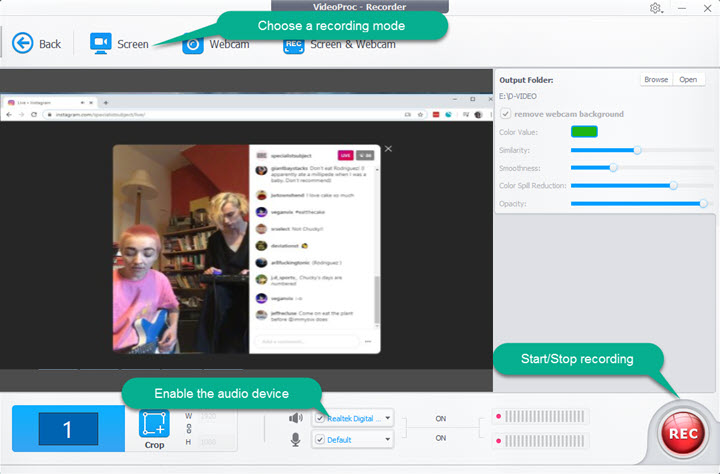Click browser back arrow in preview
720x474 pixels.
pos(9,114)
